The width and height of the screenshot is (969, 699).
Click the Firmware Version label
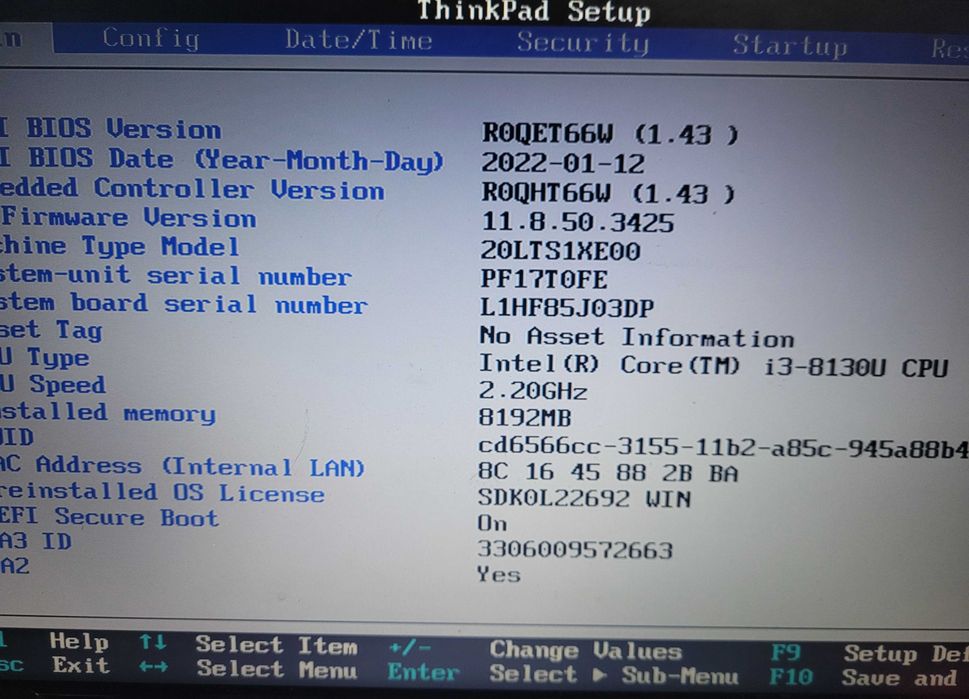(128, 218)
